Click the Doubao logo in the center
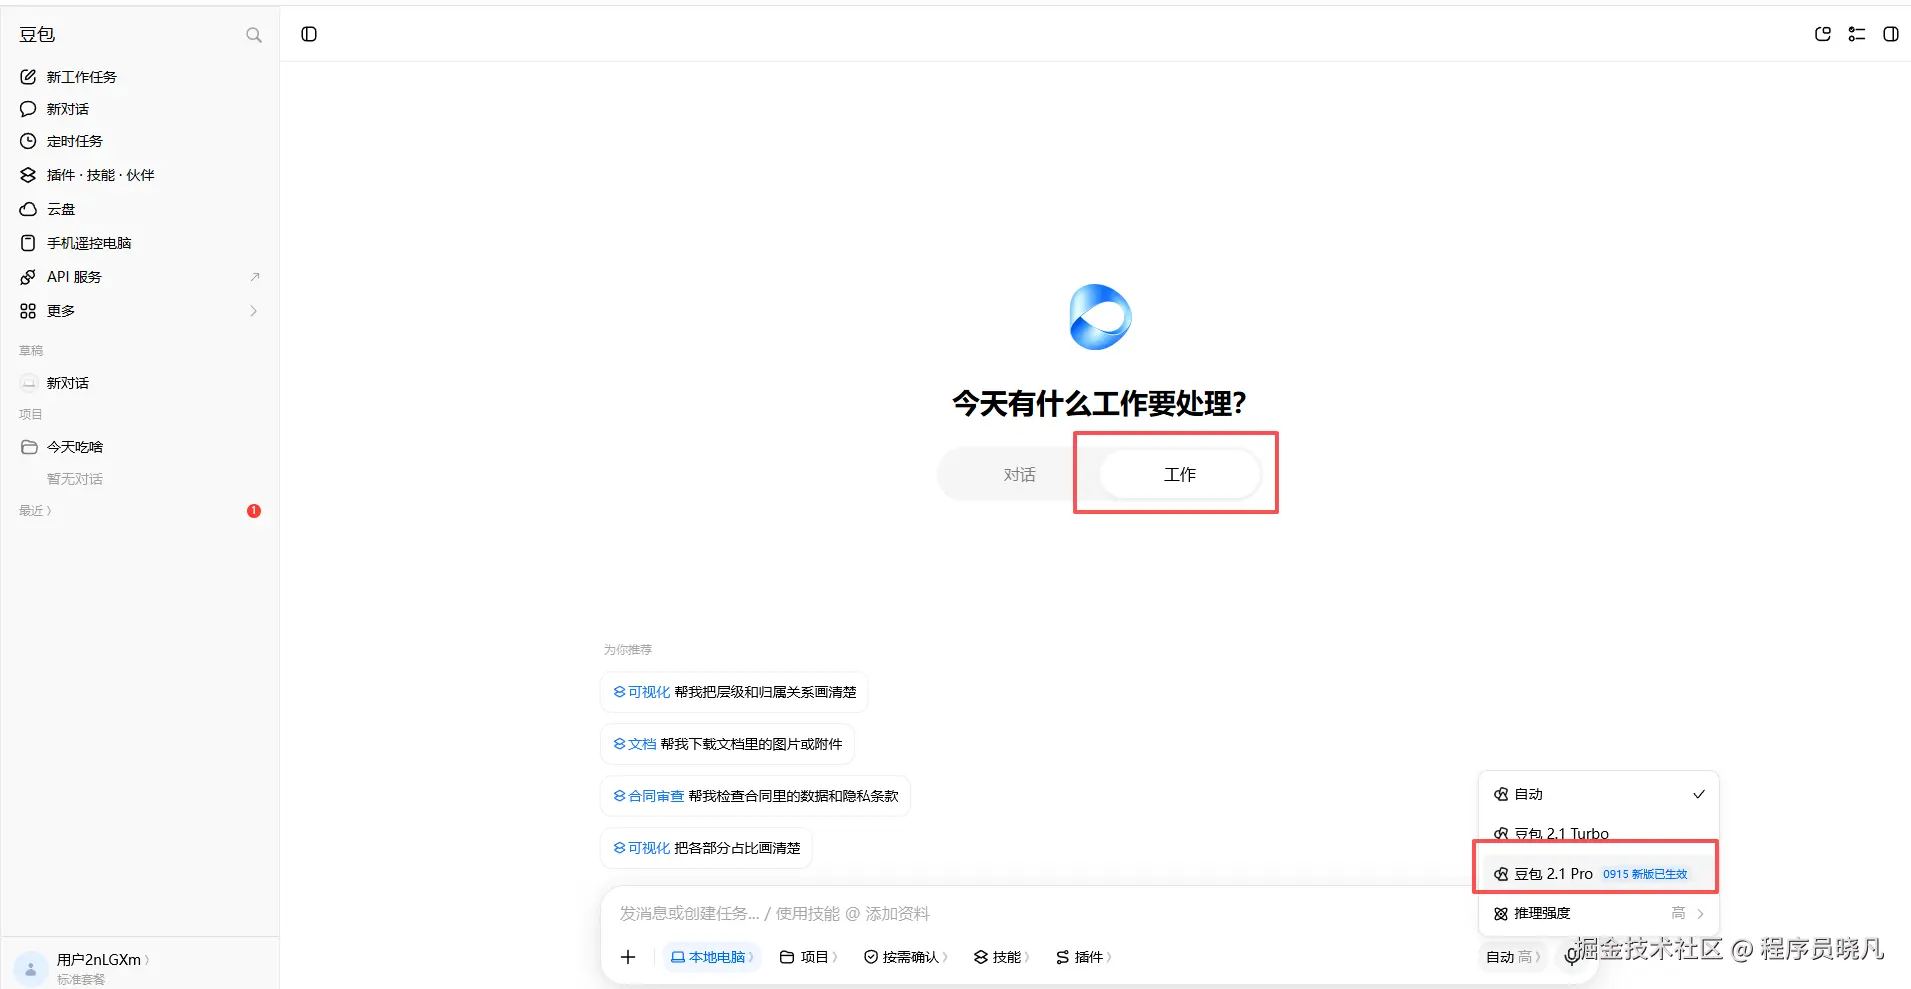The image size is (1911, 989). 1100,317
